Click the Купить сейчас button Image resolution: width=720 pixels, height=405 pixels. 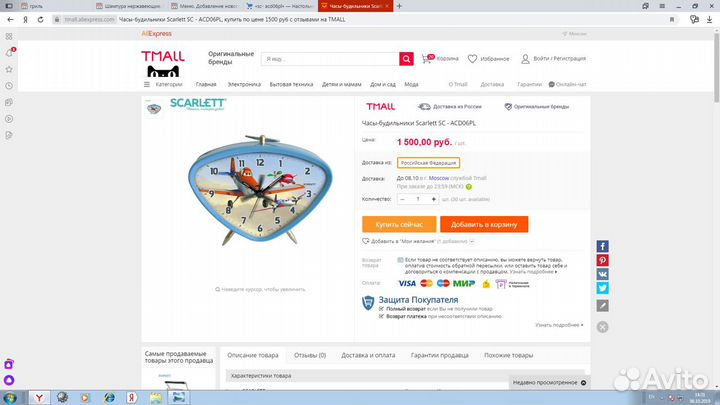pyautogui.click(x=399, y=225)
